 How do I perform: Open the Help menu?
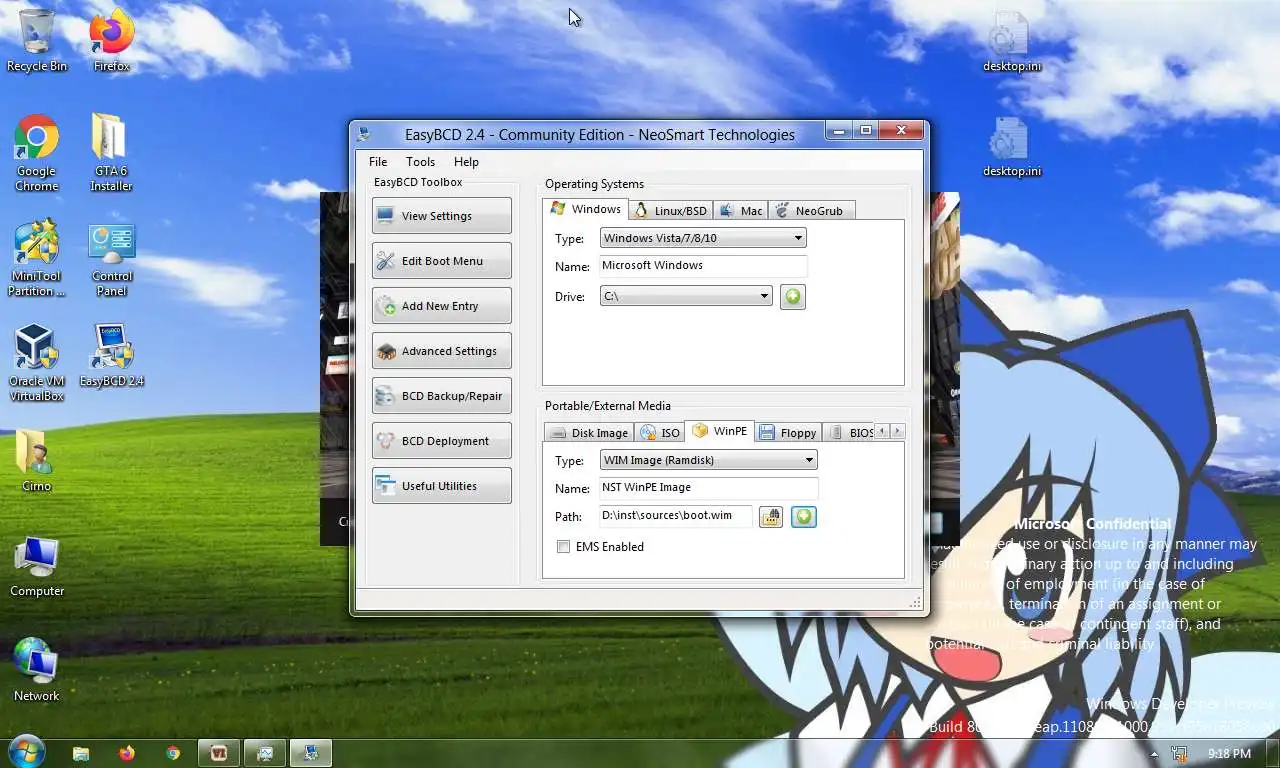point(466,162)
